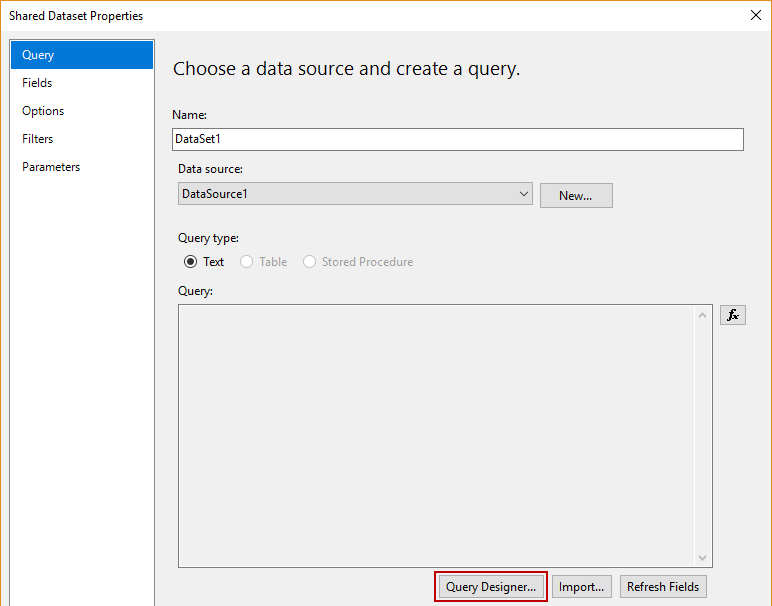Launch the Query Designer
772x606 pixels.
click(491, 587)
